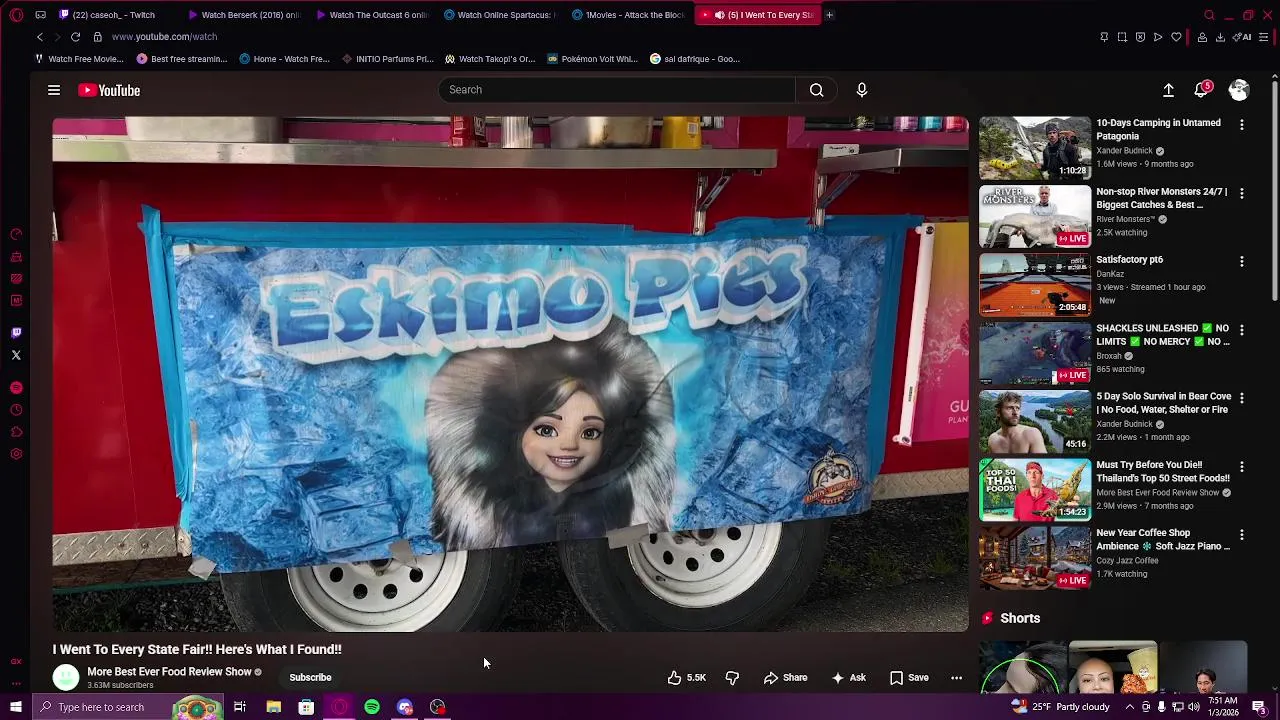Open File Explorer from the taskbar
This screenshot has height=720, width=1280.
point(273,707)
